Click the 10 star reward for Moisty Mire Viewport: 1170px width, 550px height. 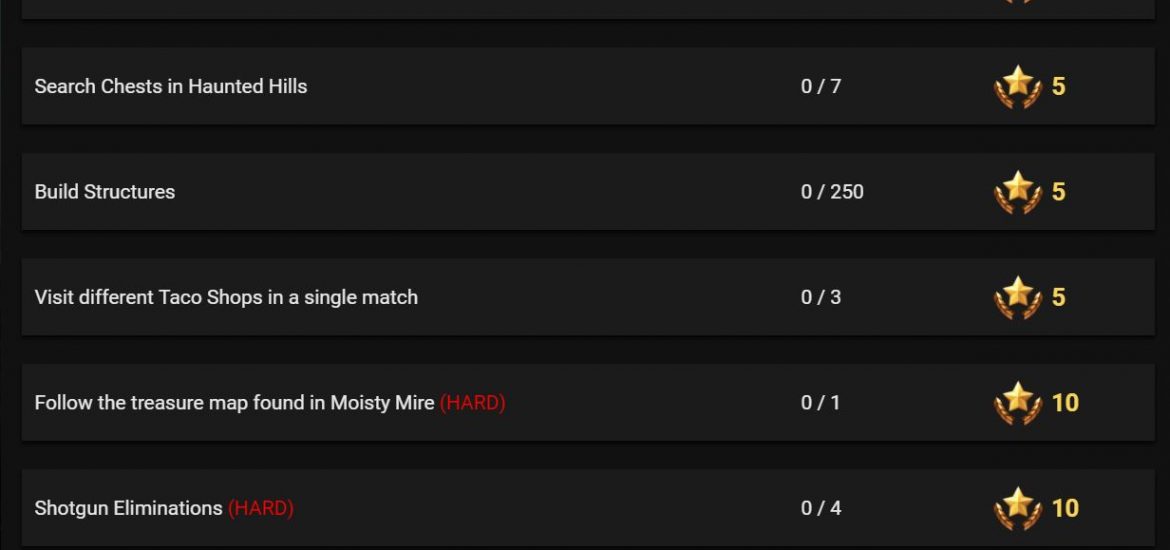tap(1065, 403)
